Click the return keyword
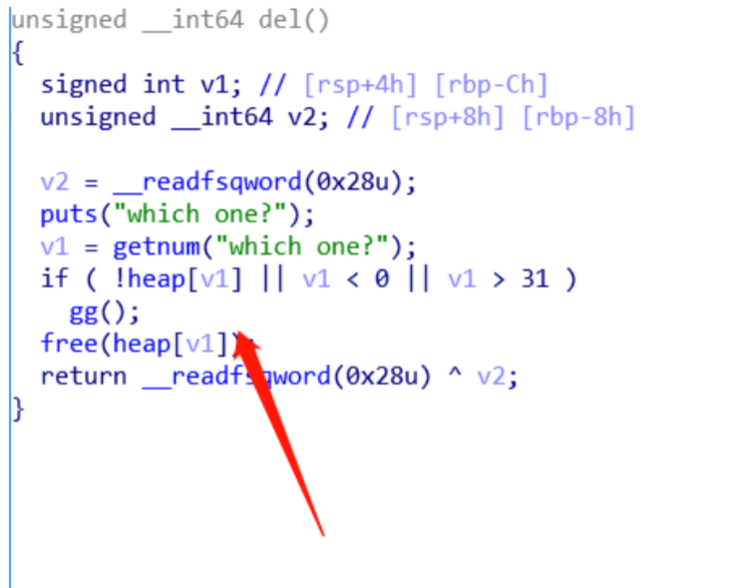Screen dimensions: 732x588 [x=84, y=376]
